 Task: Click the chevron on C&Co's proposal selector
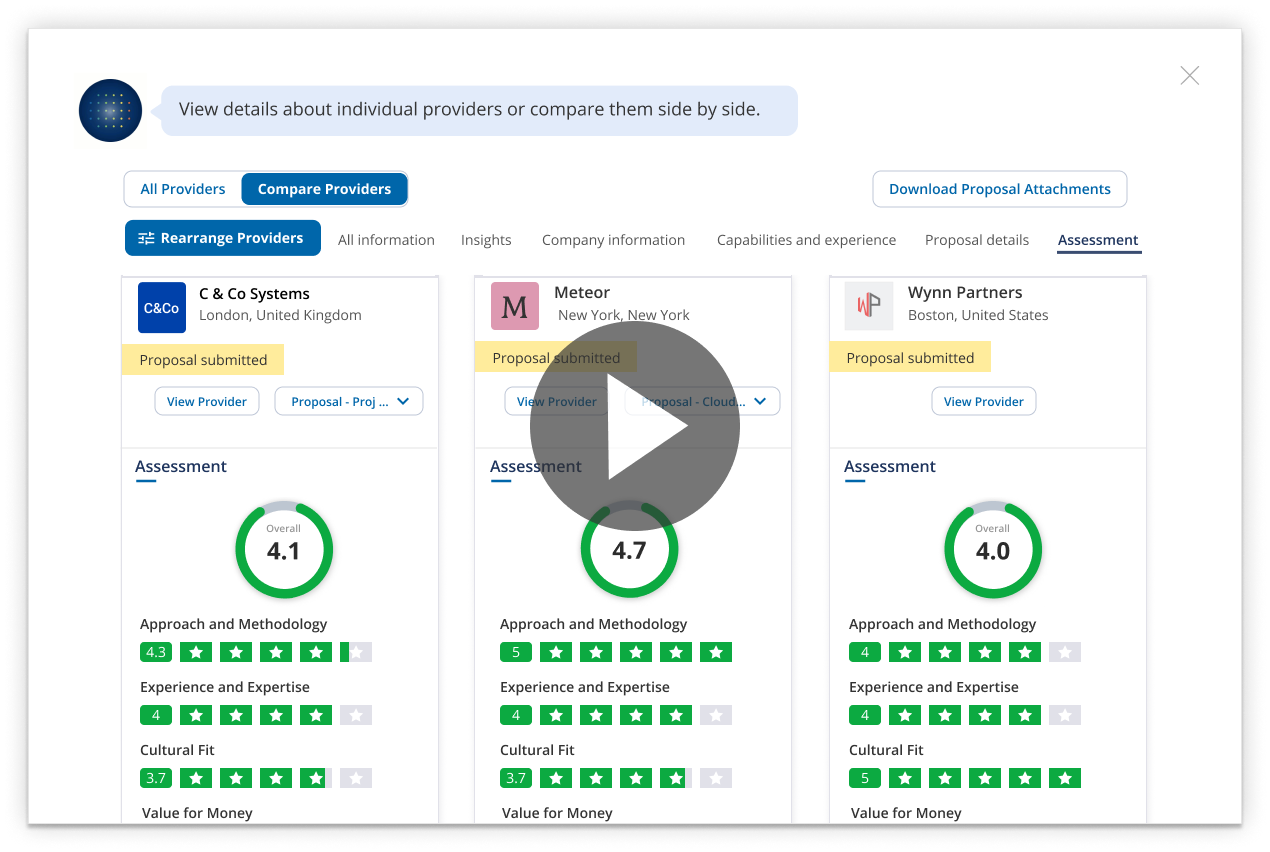403,401
